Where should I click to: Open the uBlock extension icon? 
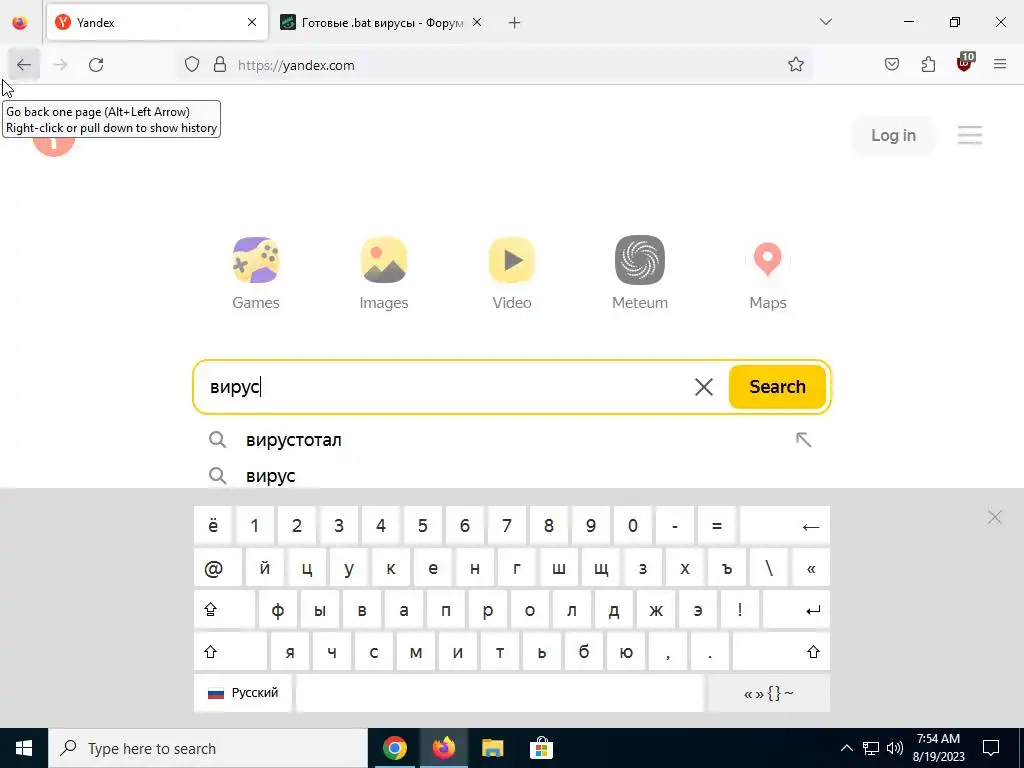point(965,63)
